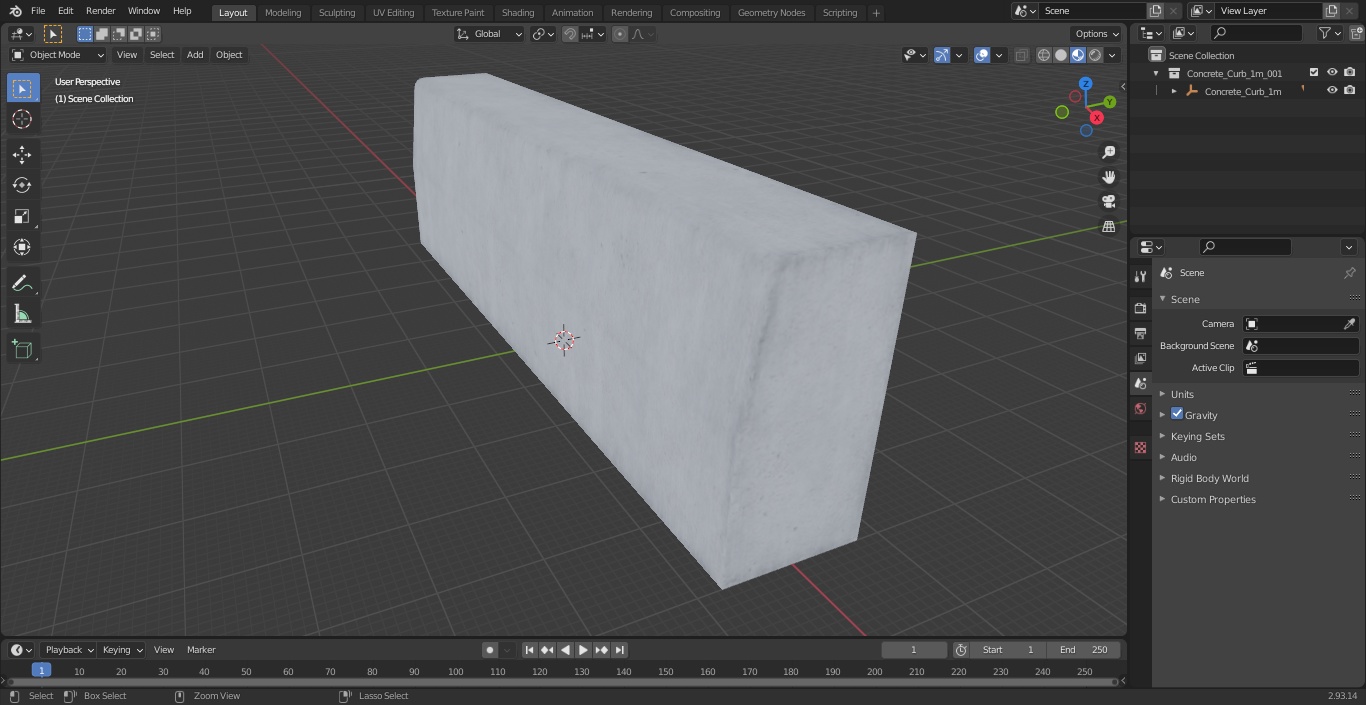Expand Concrete_Curb_1m object tree

tap(1174, 91)
